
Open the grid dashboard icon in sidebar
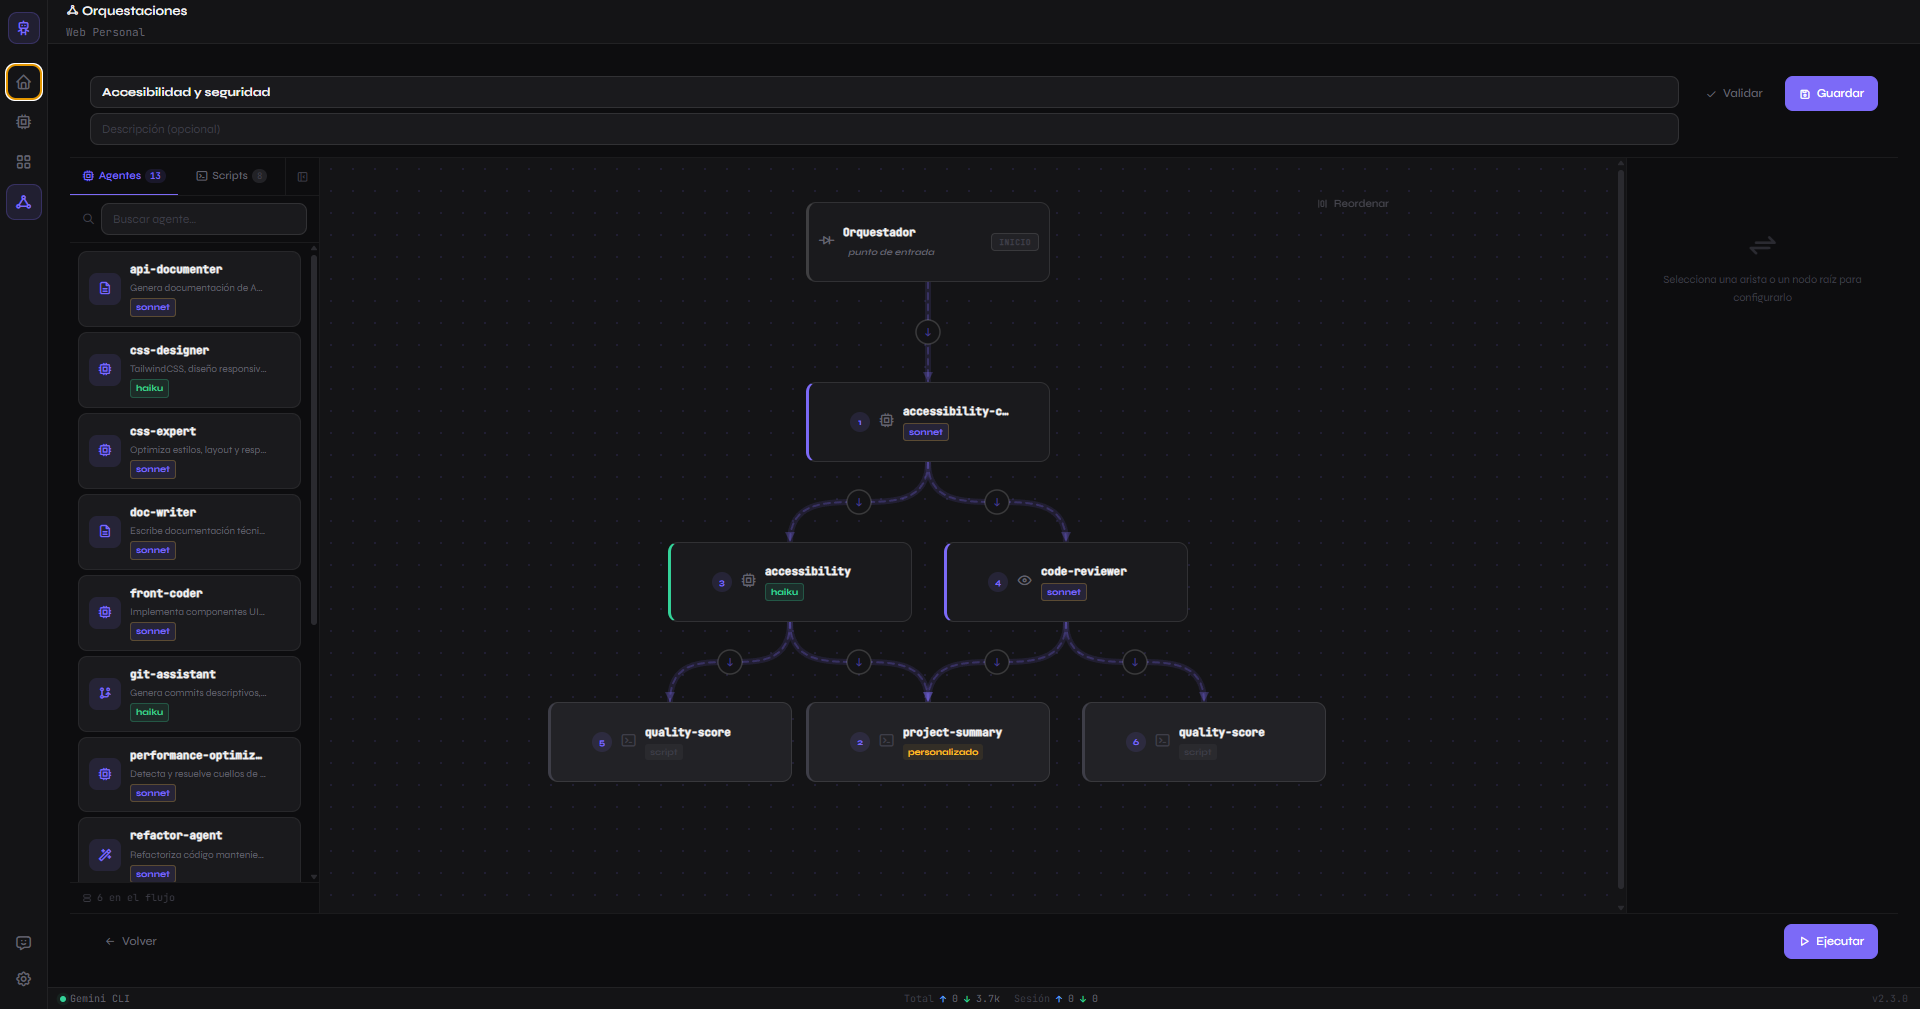pyautogui.click(x=24, y=162)
